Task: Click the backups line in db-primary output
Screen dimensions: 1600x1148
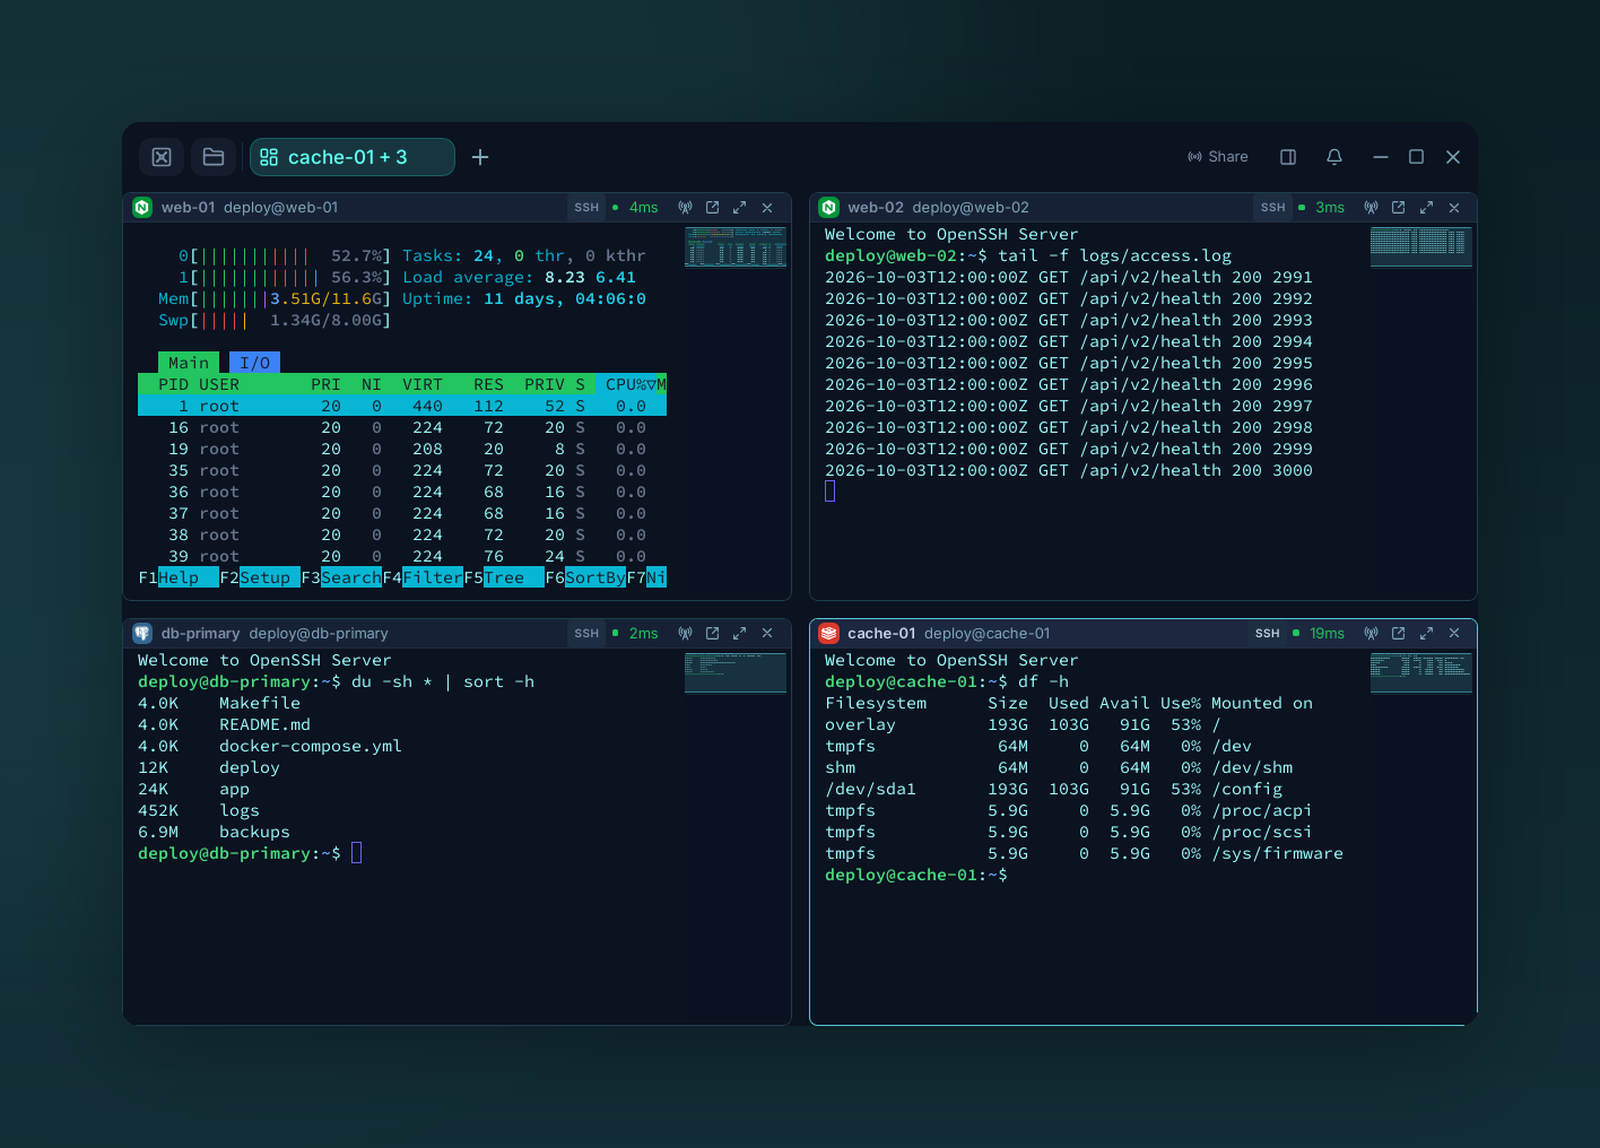Action: (214, 832)
